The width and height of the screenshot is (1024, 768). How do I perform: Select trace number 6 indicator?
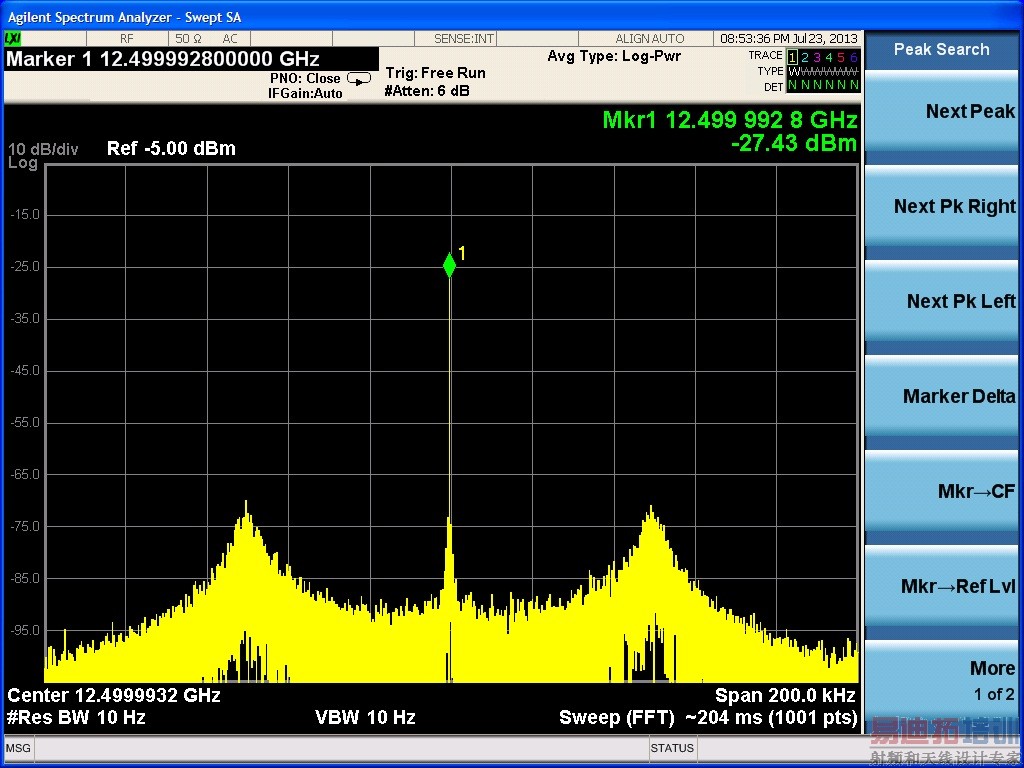tap(853, 57)
